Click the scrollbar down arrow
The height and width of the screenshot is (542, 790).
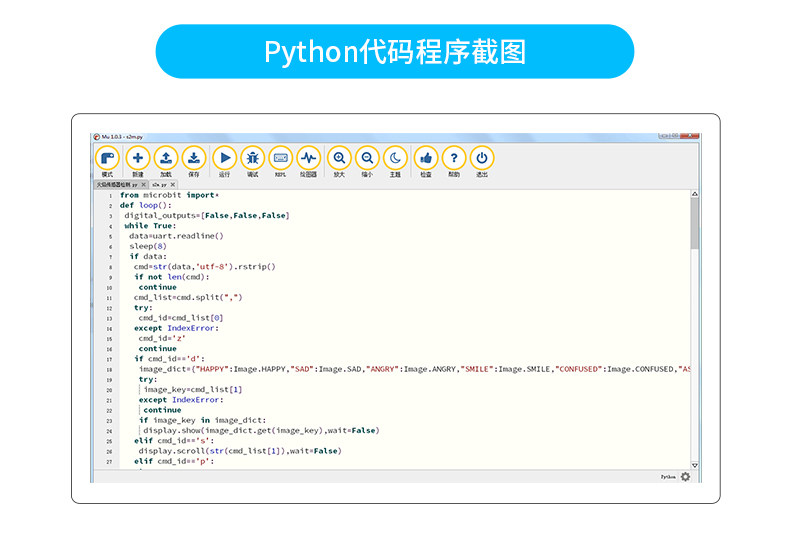click(x=695, y=465)
